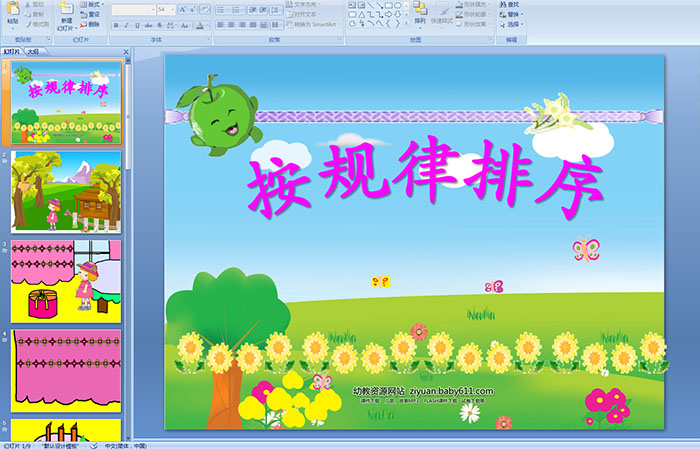Image resolution: width=700 pixels, height=449 pixels.
Task: Select slide 3 thumbnail in slide panel
Action: 66,281
